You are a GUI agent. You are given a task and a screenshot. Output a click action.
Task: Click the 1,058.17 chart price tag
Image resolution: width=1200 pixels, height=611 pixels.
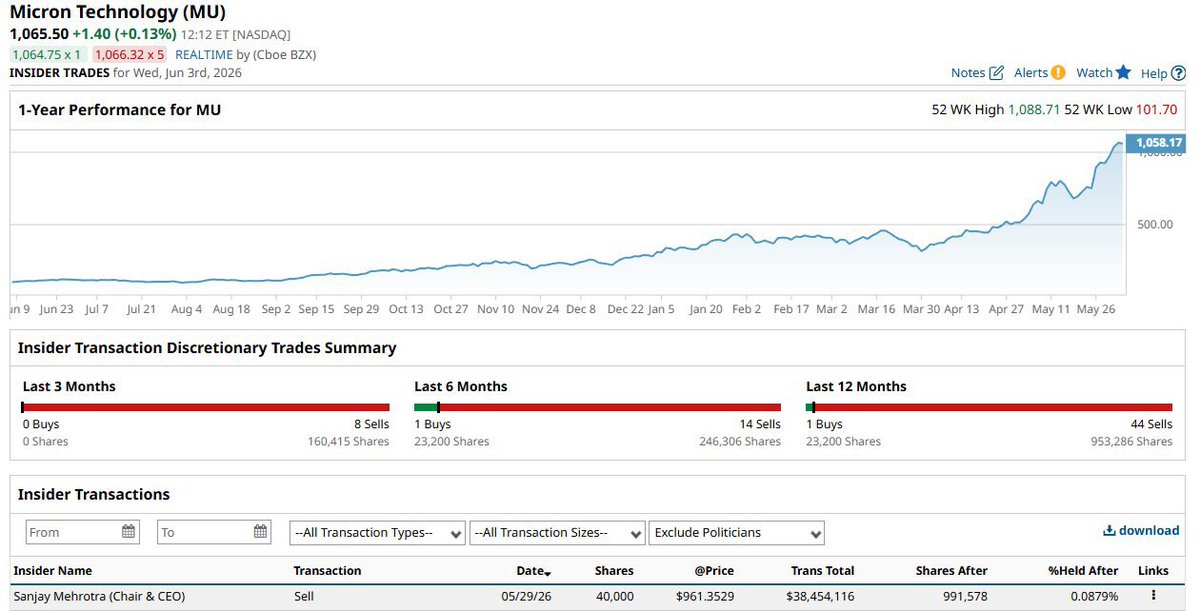tap(1157, 143)
